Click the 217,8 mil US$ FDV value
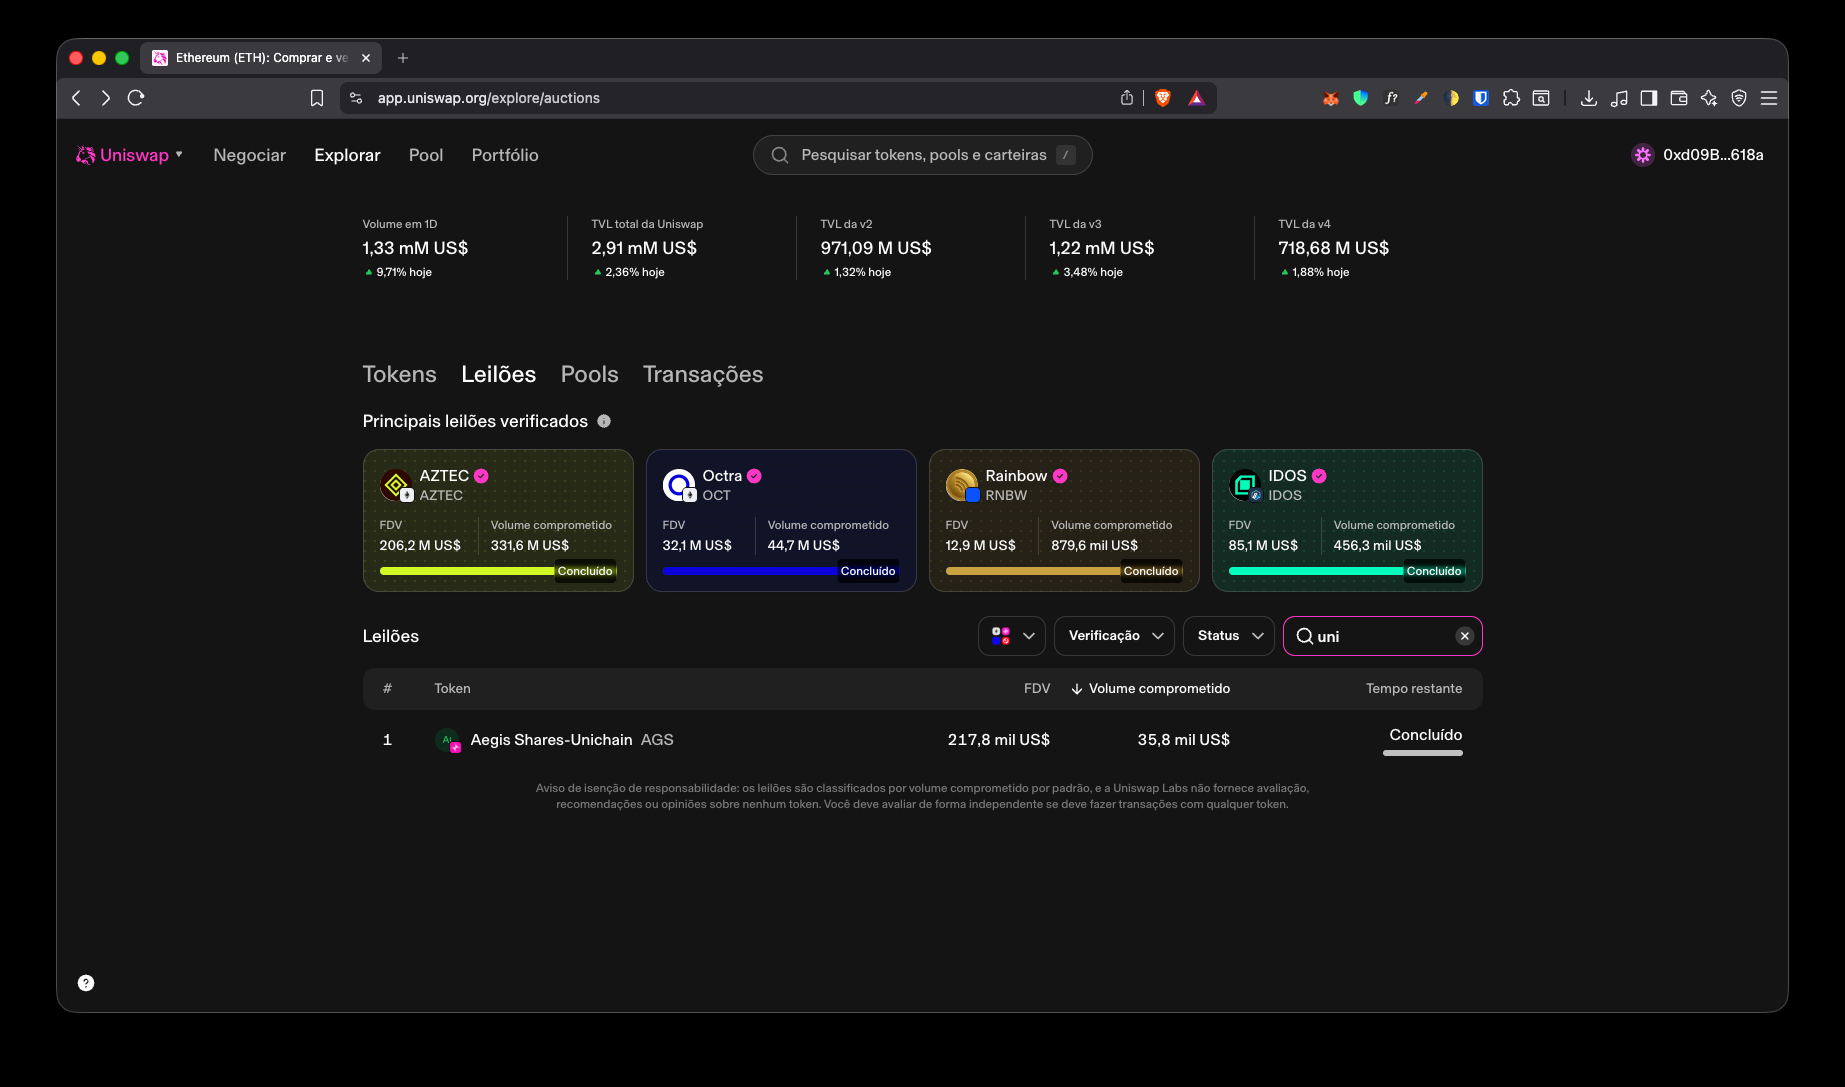Image resolution: width=1845 pixels, height=1087 pixels. (x=998, y=740)
